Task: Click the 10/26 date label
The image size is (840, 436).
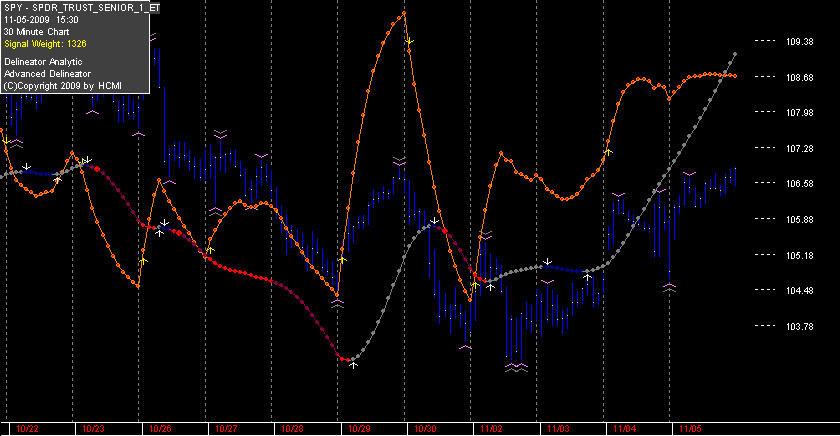Action: coord(160,429)
